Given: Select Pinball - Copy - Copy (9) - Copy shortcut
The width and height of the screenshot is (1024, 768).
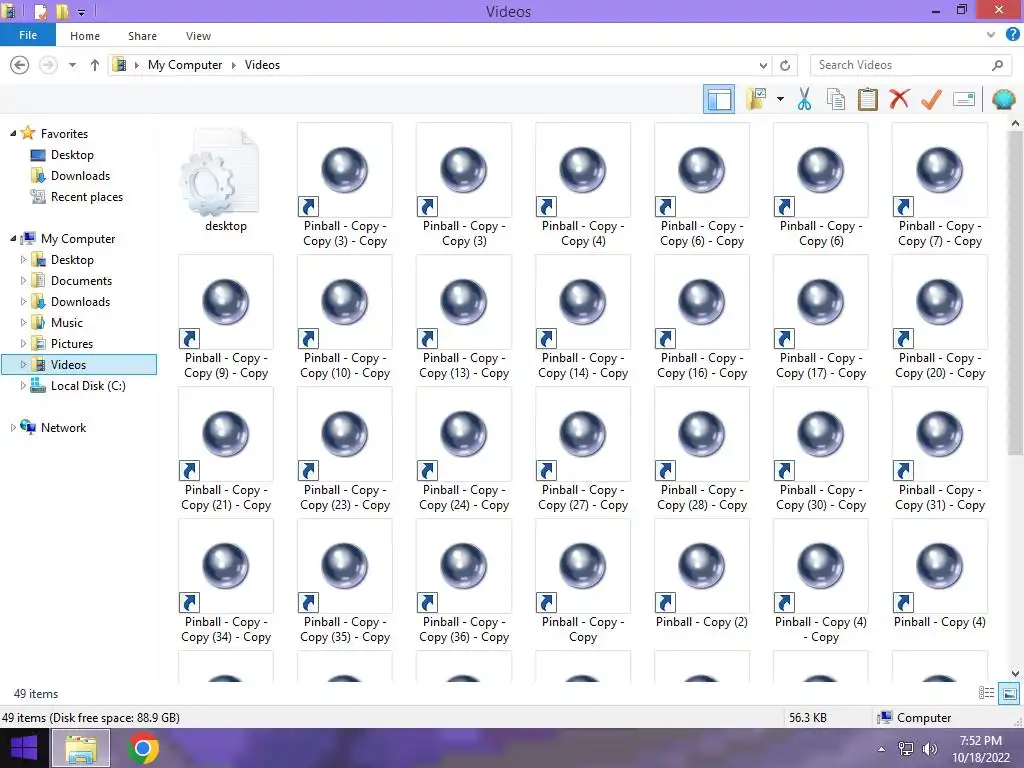Looking at the screenshot, I should coord(226,318).
